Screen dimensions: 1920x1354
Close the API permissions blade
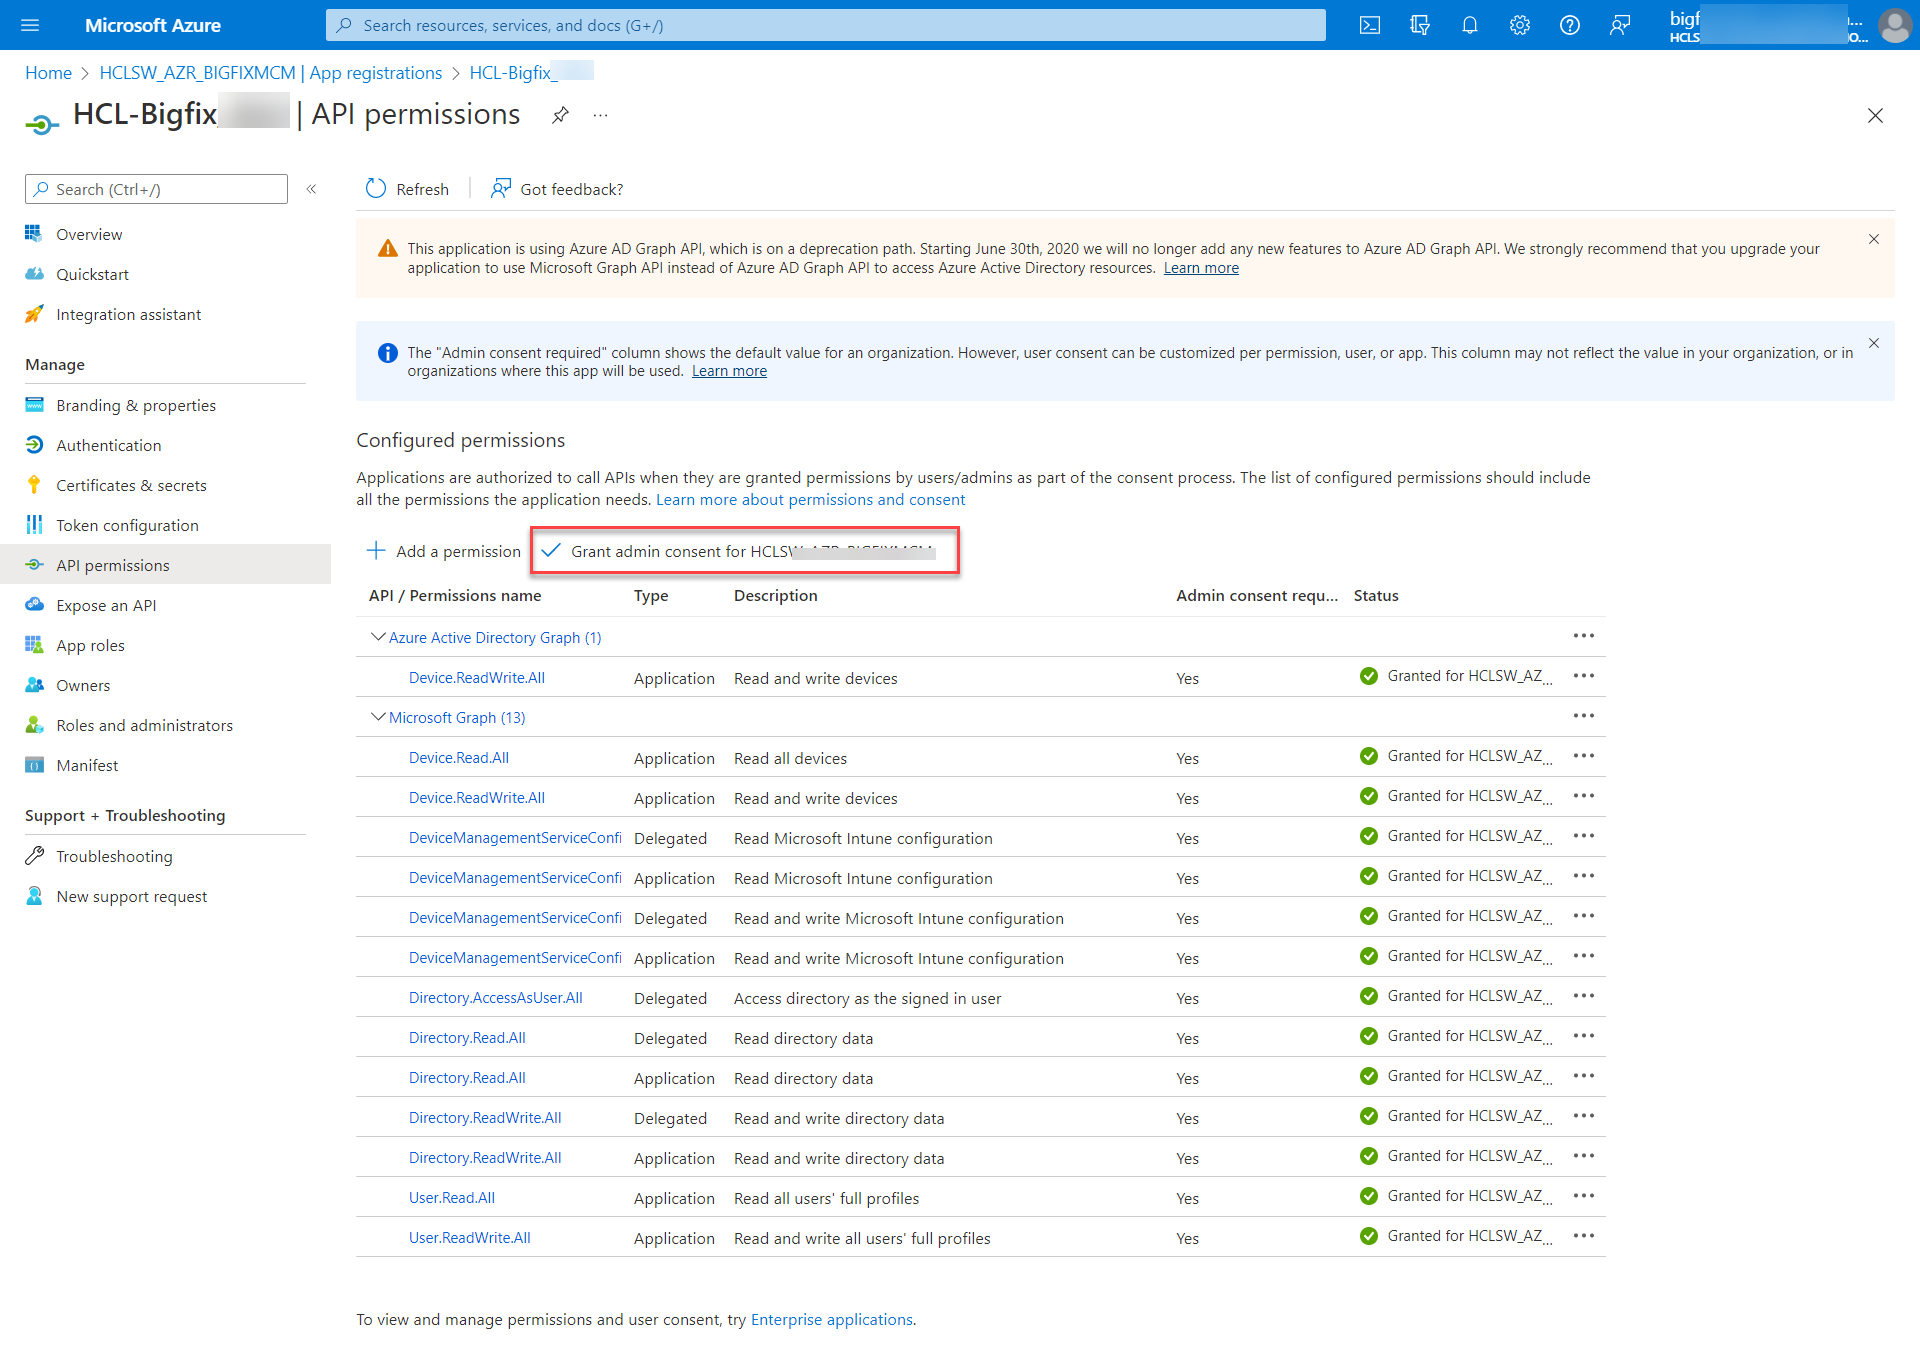[1875, 116]
